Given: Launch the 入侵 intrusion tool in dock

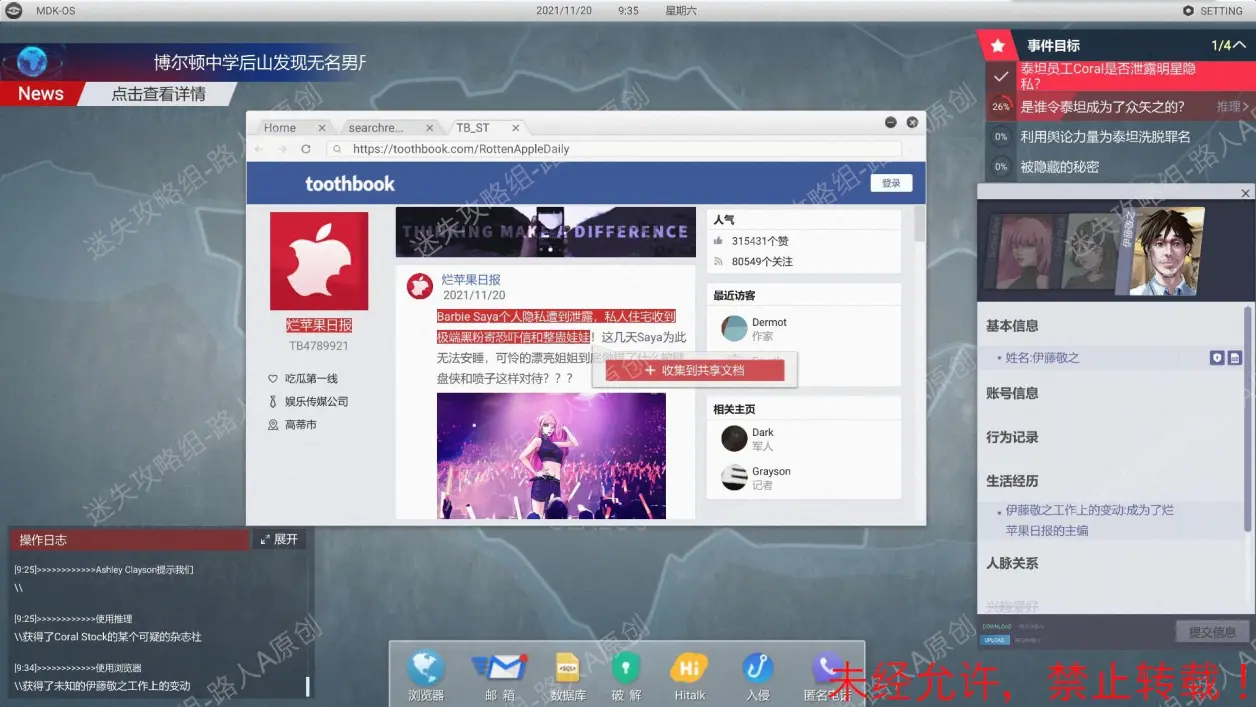Looking at the screenshot, I should pyautogui.click(x=758, y=668).
